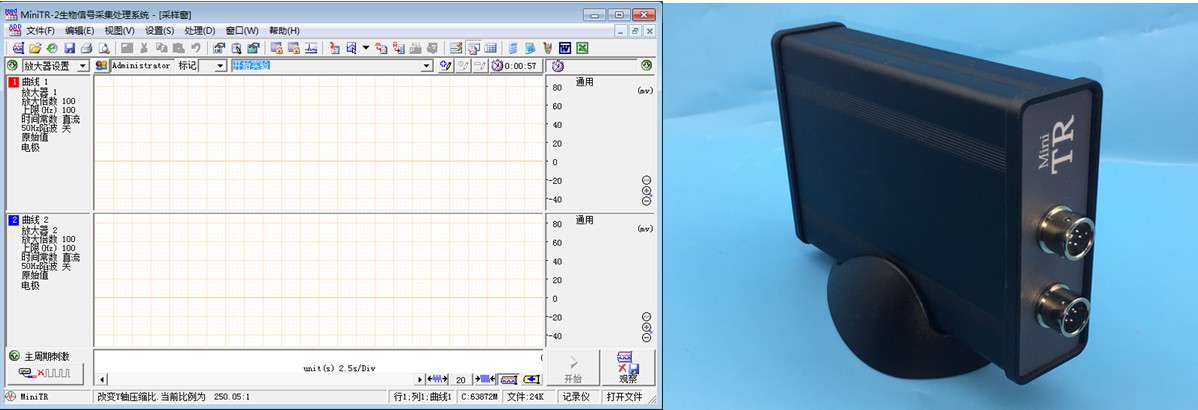Open the 处理(D) menu
The image size is (1198, 410).
200,31
